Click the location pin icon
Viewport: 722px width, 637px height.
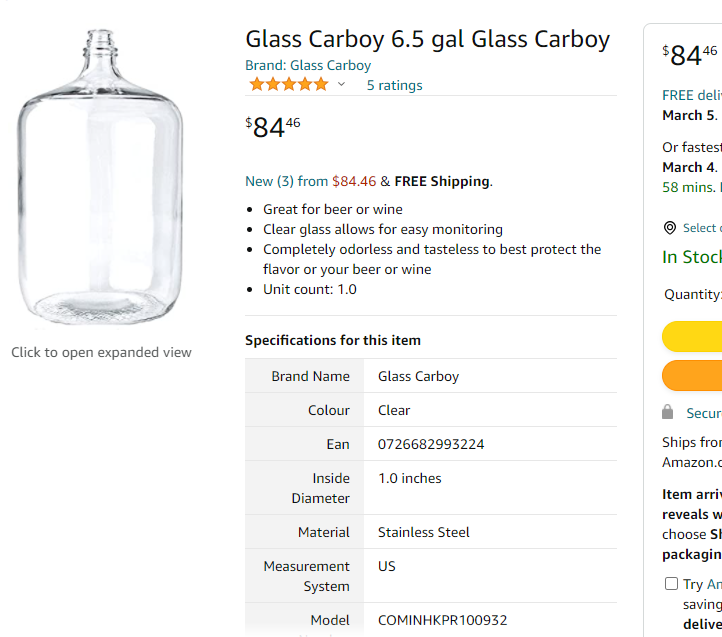click(x=670, y=228)
